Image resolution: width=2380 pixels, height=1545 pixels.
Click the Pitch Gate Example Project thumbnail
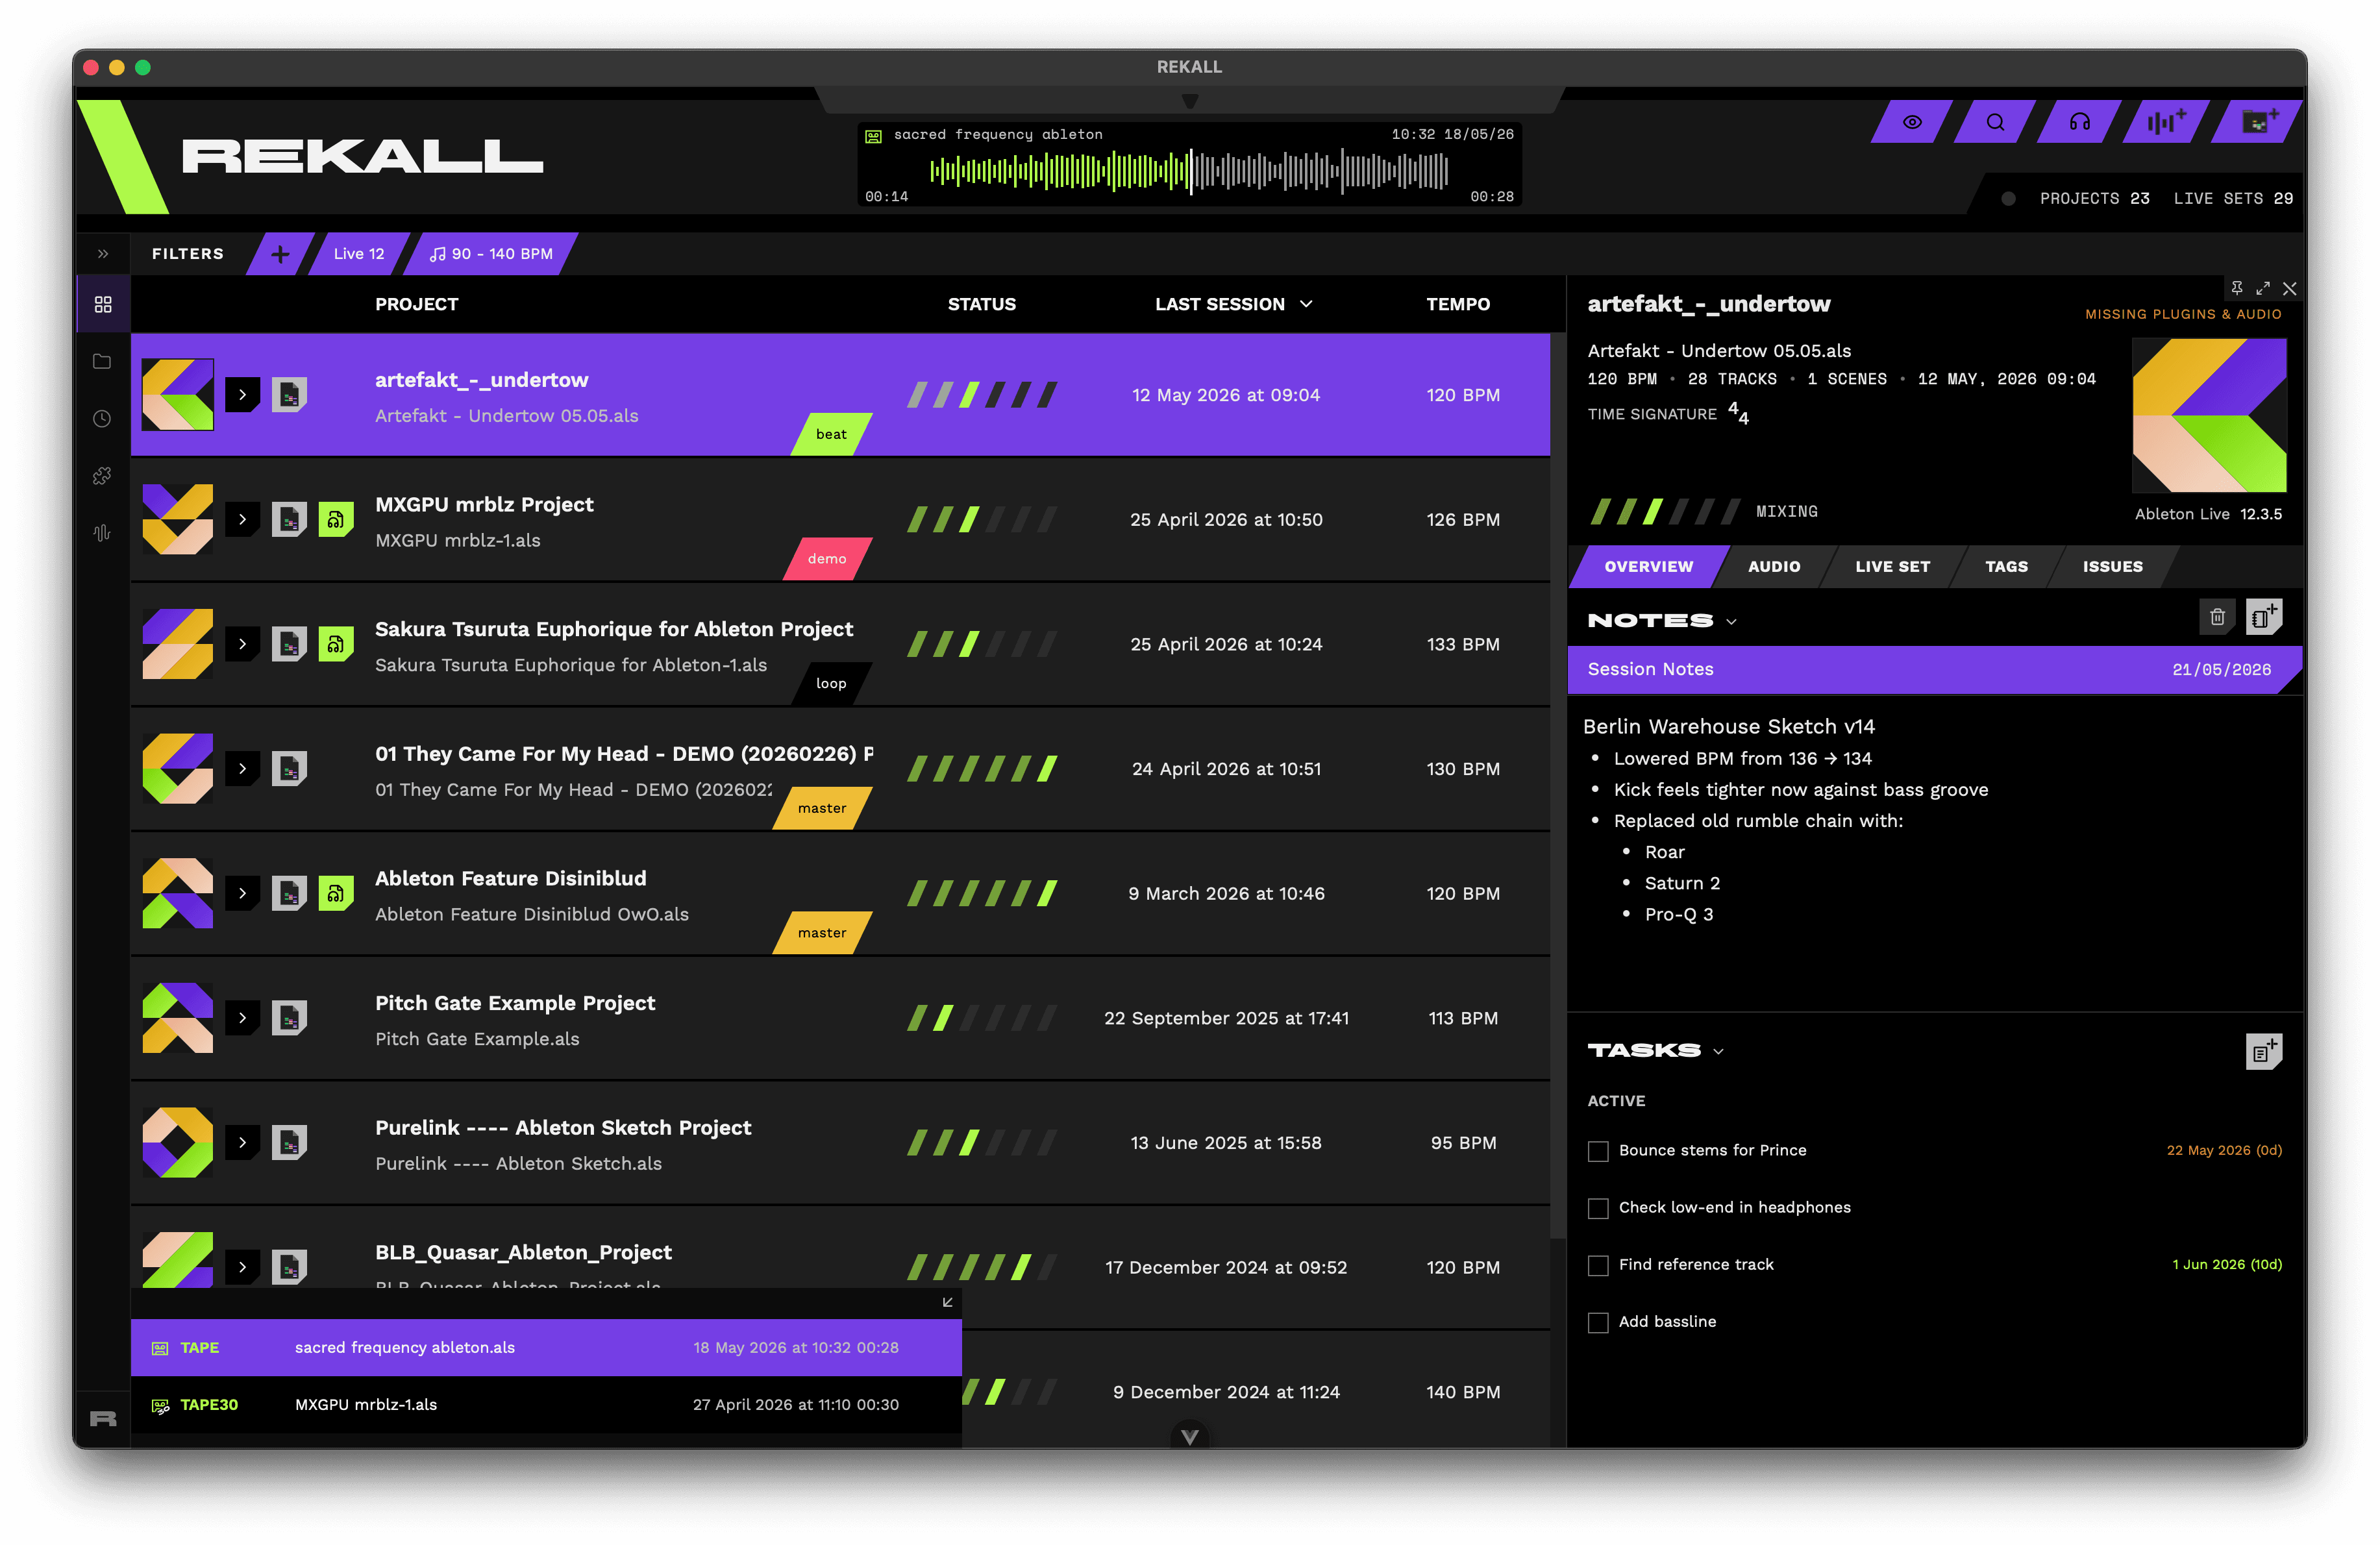click(177, 1018)
